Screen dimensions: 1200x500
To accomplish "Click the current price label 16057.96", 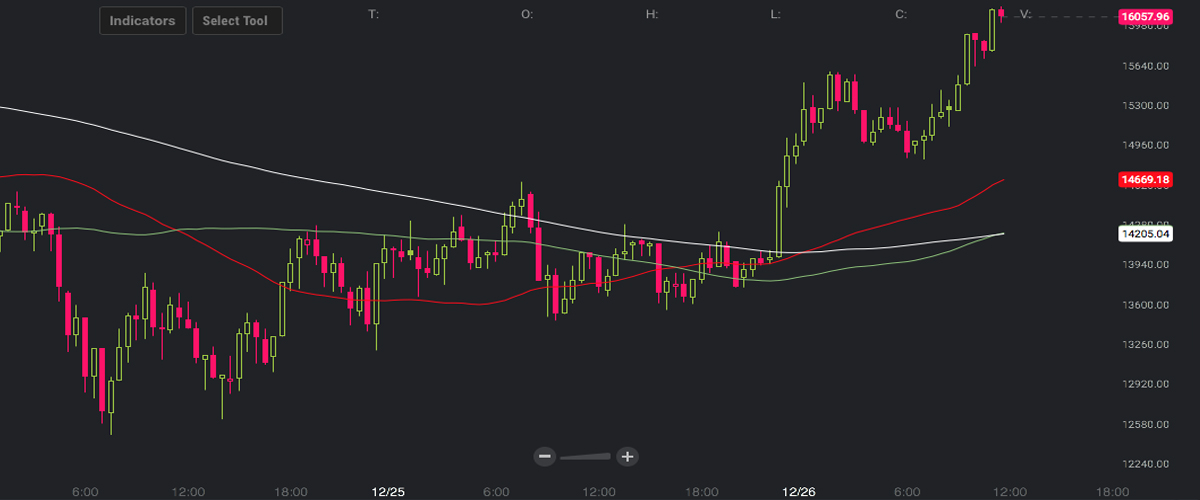I will 1144,17.
